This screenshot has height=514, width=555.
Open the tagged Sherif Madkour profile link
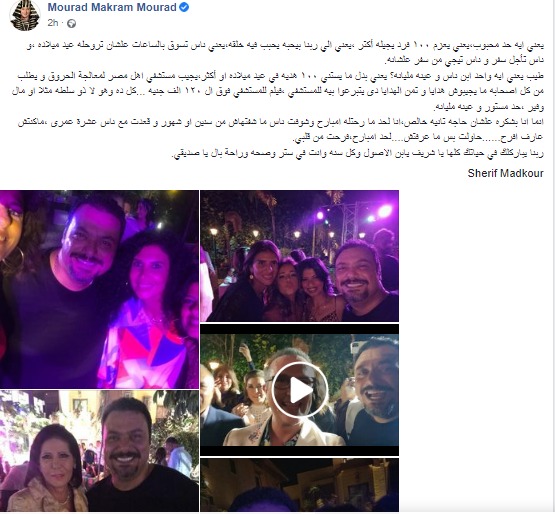click(x=505, y=173)
